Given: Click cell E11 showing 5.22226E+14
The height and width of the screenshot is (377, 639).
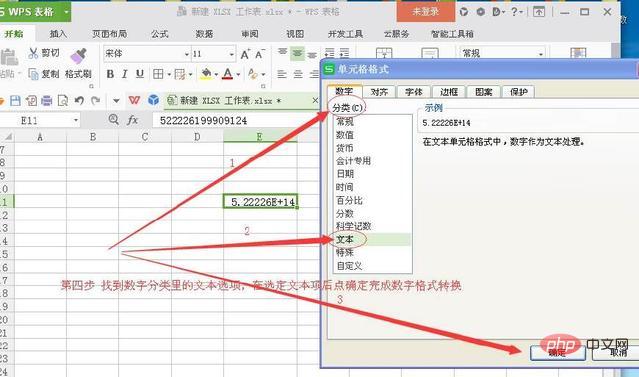Looking at the screenshot, I should tap(260, 201).
